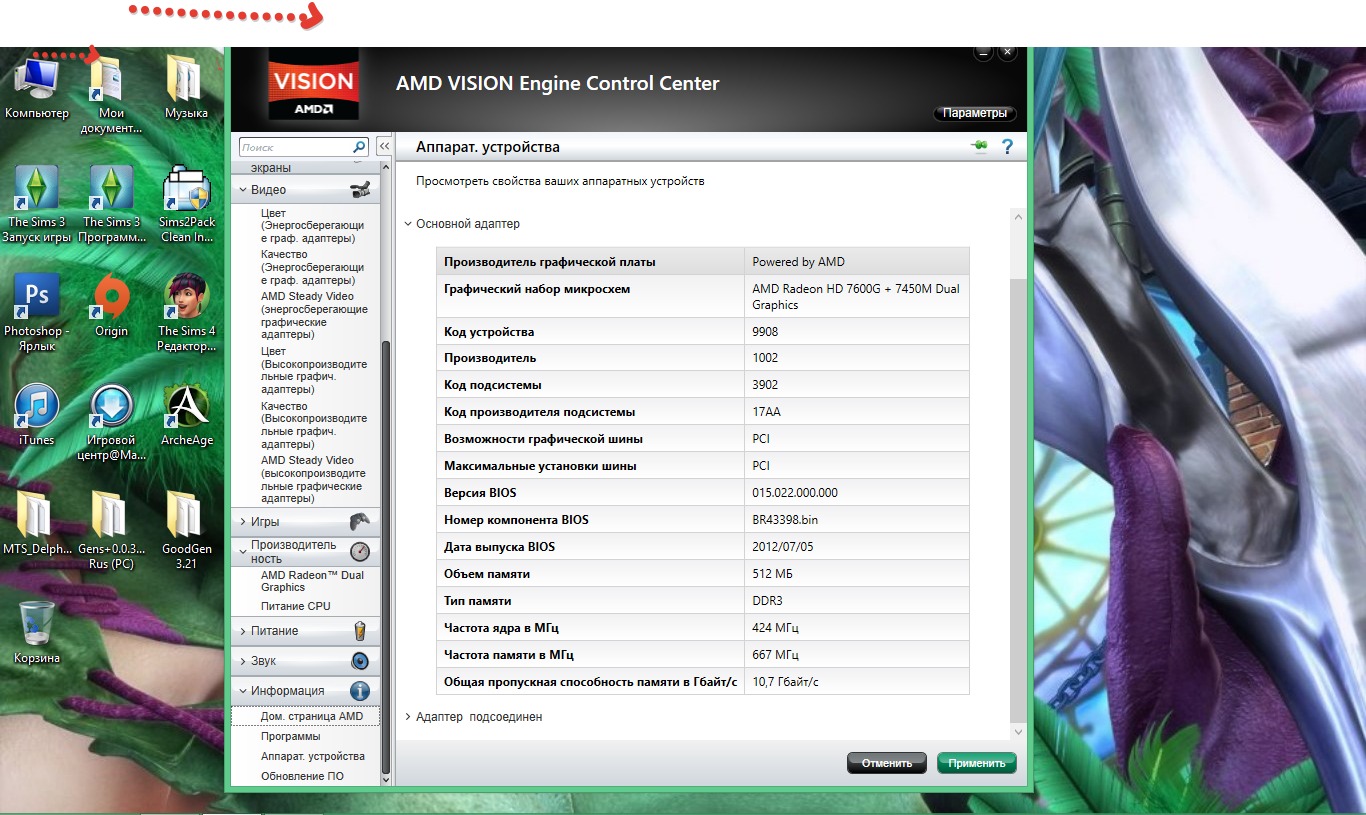Viewport: 1366px width, 815px height.
Task: Click the Питание battery icon
Action: (x=360, y=631)
